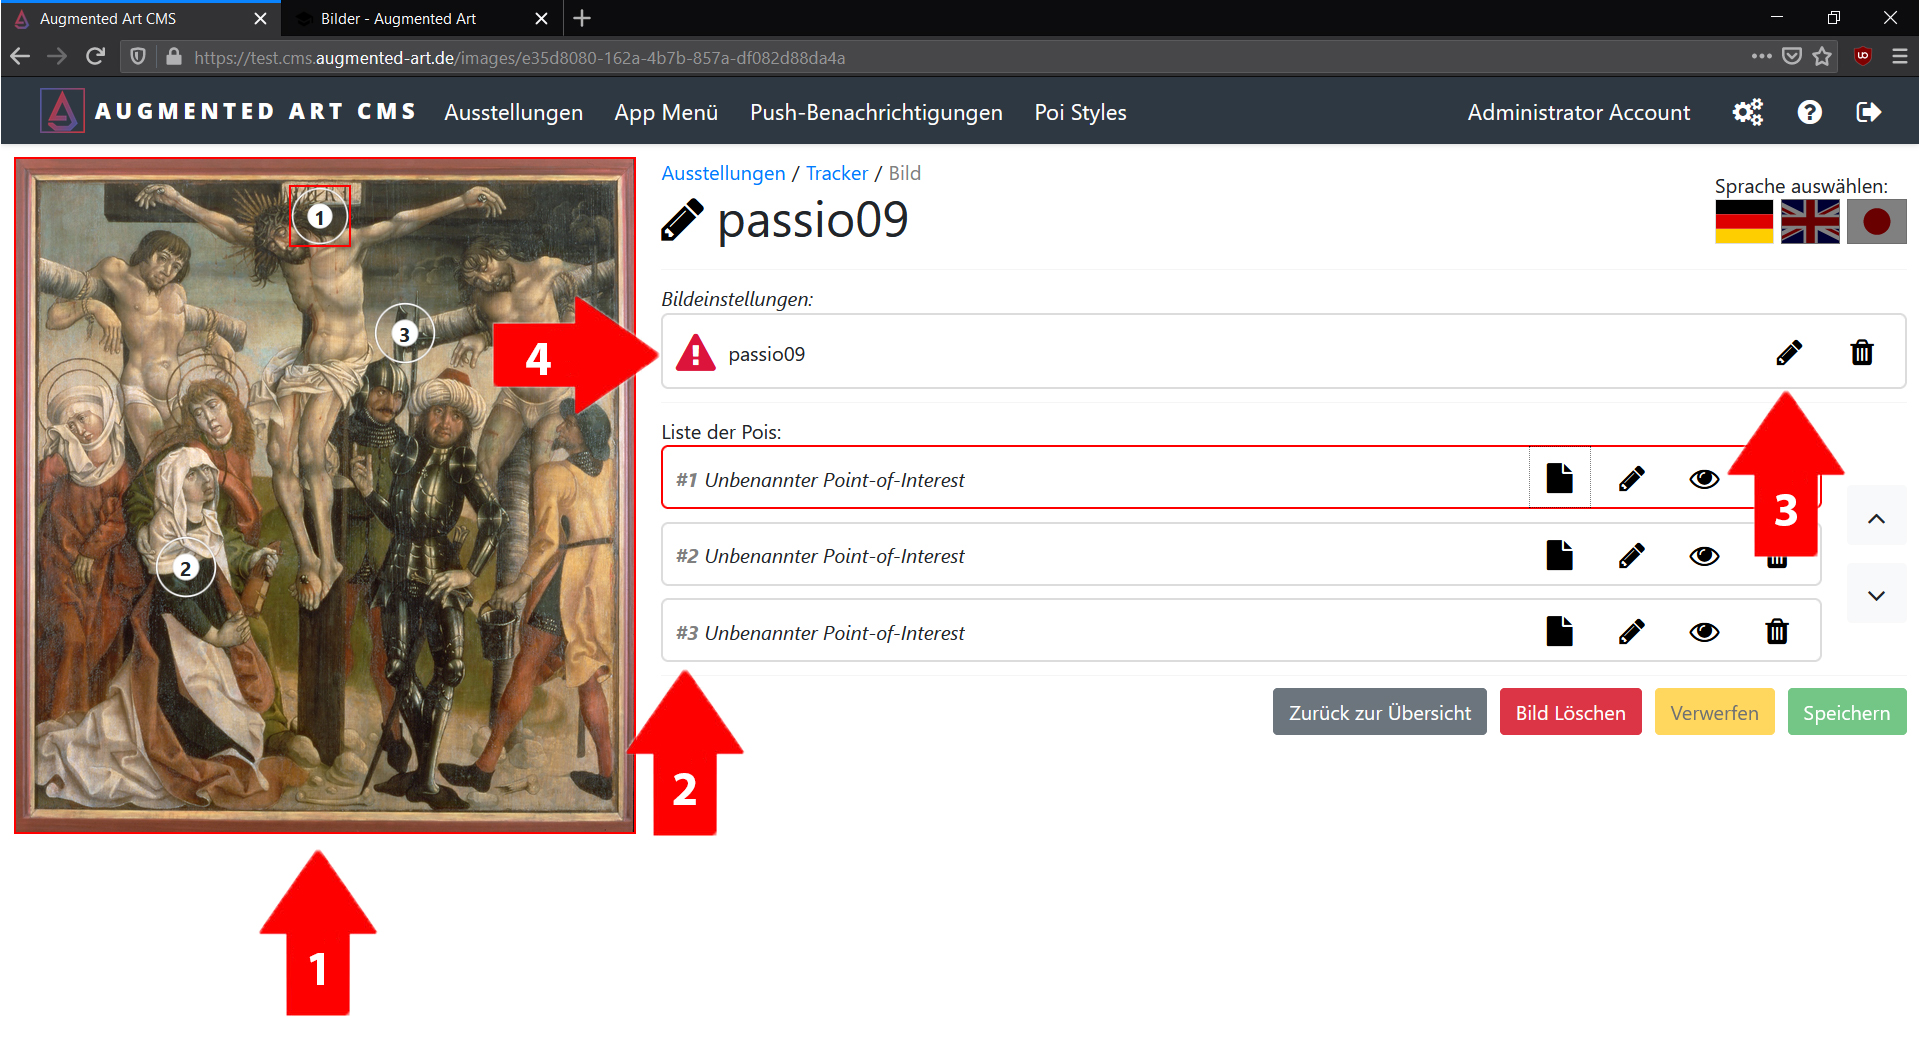Delete passio09 image settings with trash icon
The height and width of the screenshot is (1042, 1920).
coord(1862,353)
